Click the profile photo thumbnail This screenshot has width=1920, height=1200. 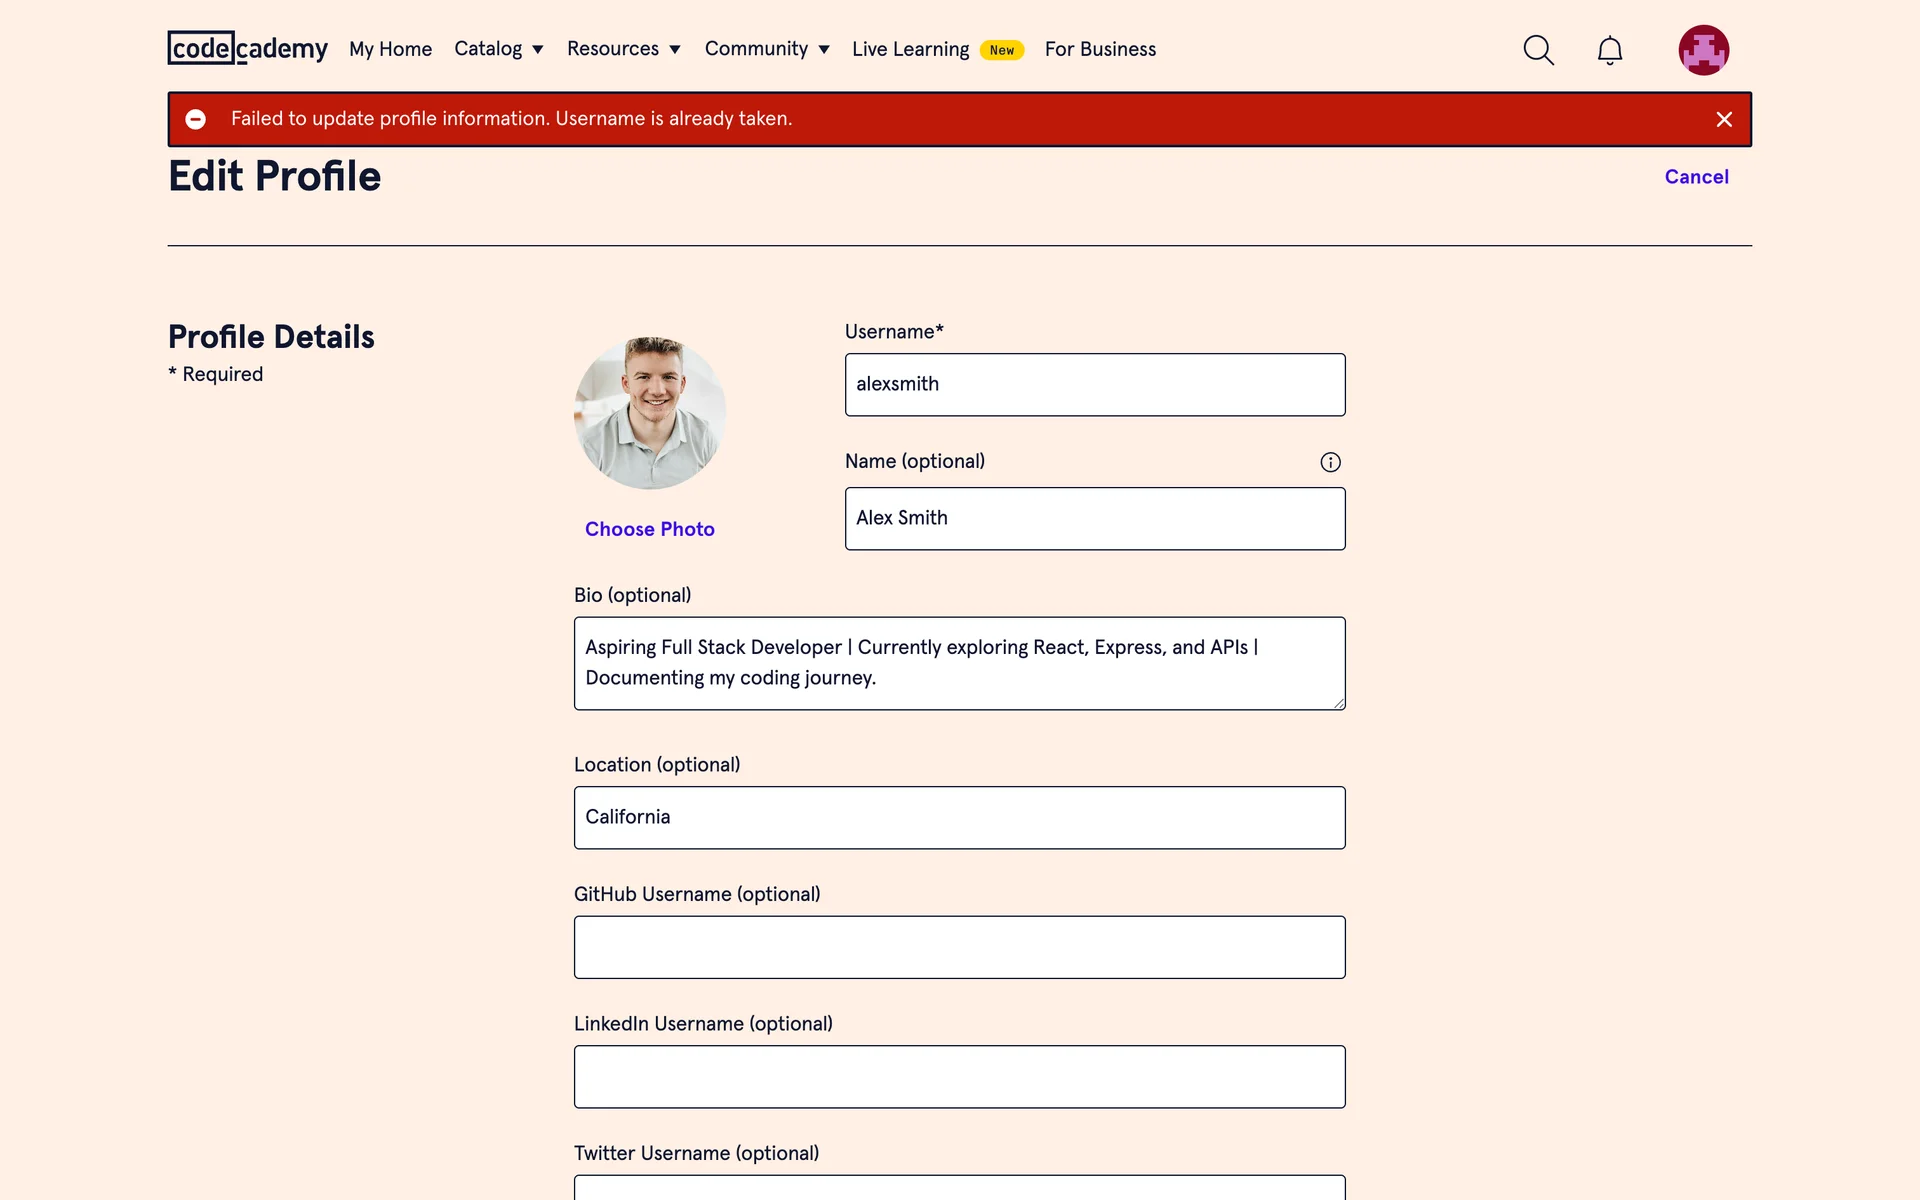[x=650, y=412]
